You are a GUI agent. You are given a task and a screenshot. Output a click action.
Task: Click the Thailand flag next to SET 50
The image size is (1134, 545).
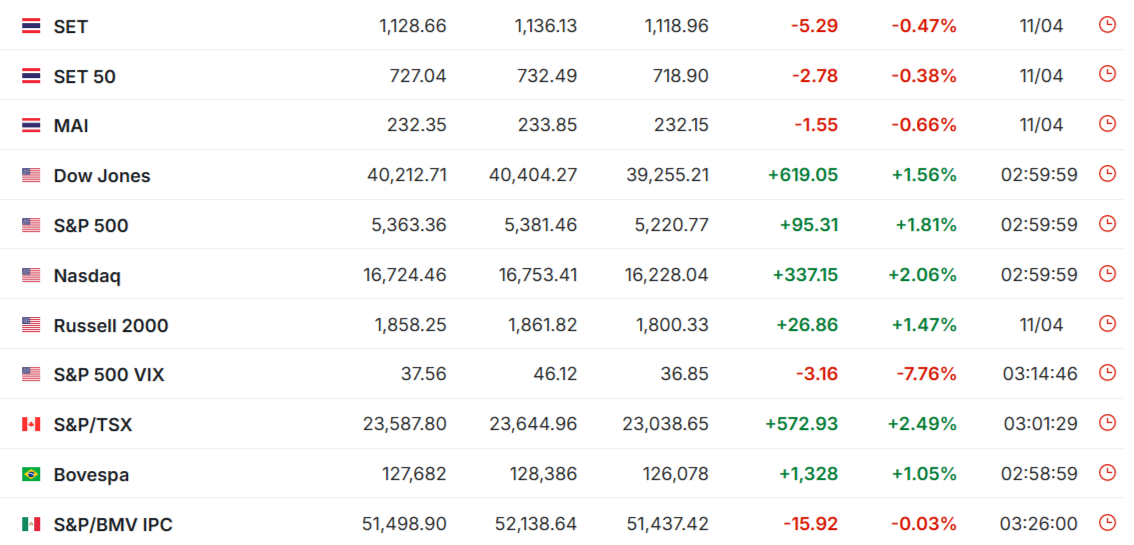(x=30, y=76)
